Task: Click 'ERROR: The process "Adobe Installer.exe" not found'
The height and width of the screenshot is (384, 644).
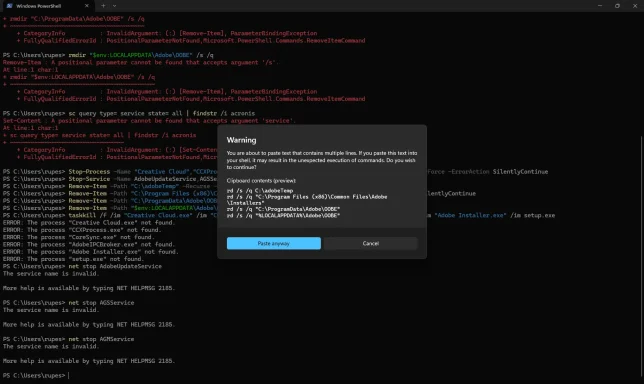Action: pyautogui.click(x=90, y=252)
